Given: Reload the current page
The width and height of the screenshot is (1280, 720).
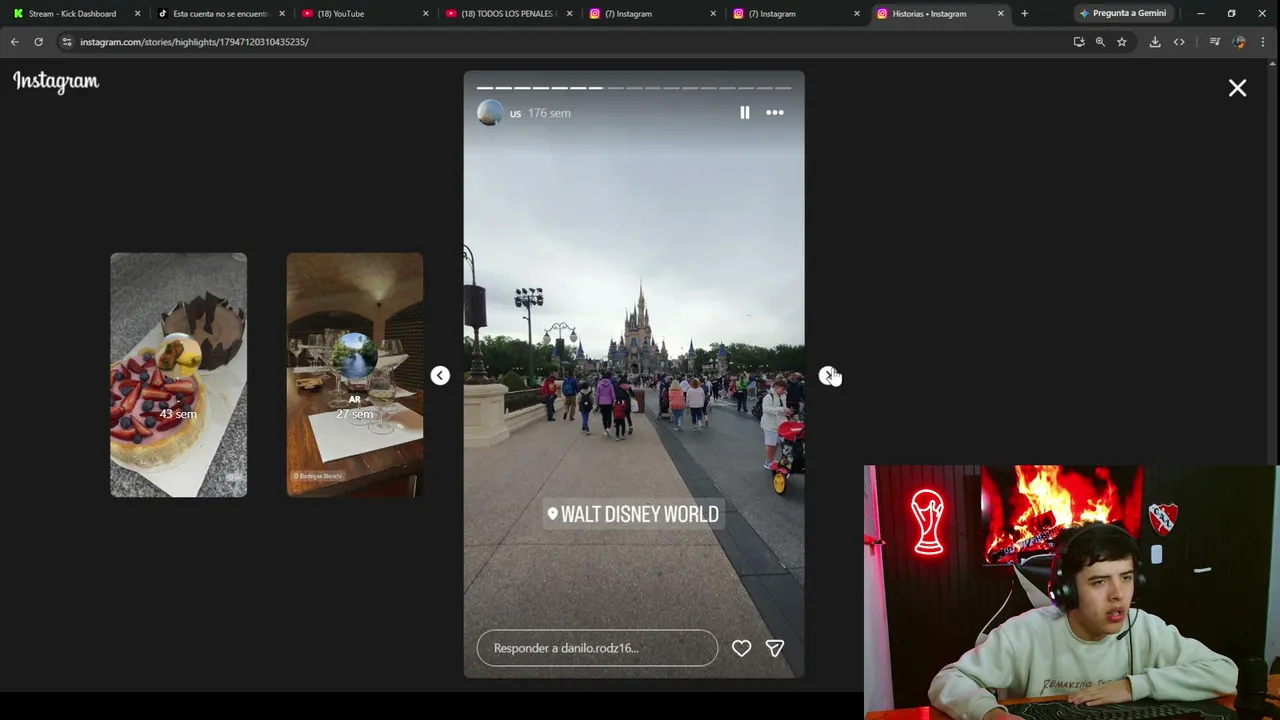Looking at the screenshot, I should pyautogui.click(x=38, y=42).
